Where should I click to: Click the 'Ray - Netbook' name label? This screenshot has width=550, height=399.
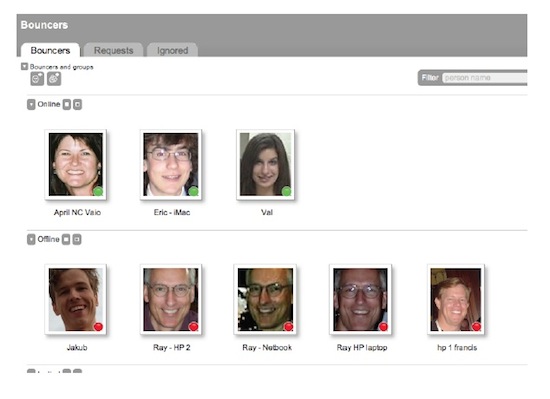pyautogui.click(x=267, y=347)
